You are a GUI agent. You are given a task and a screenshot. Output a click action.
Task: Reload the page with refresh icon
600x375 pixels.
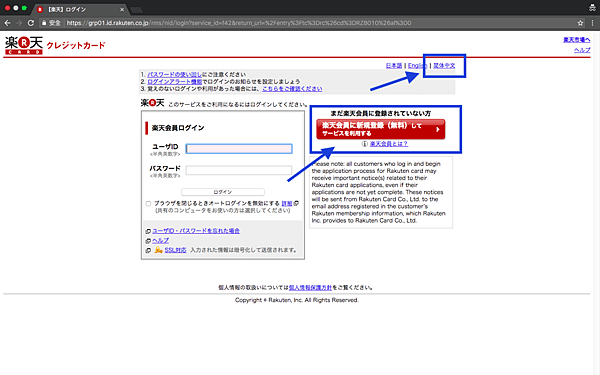(x=31, y=23)
